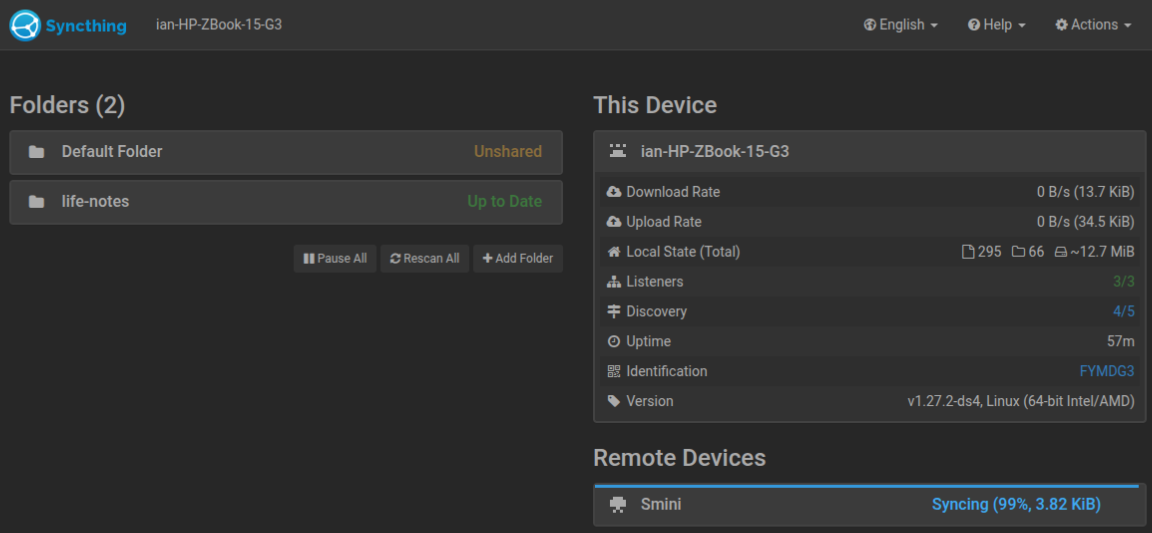Click the Default Folder folder icon
Viewport: 1152px width, 533px height.
pyautogui.click(x=36, y=152)
